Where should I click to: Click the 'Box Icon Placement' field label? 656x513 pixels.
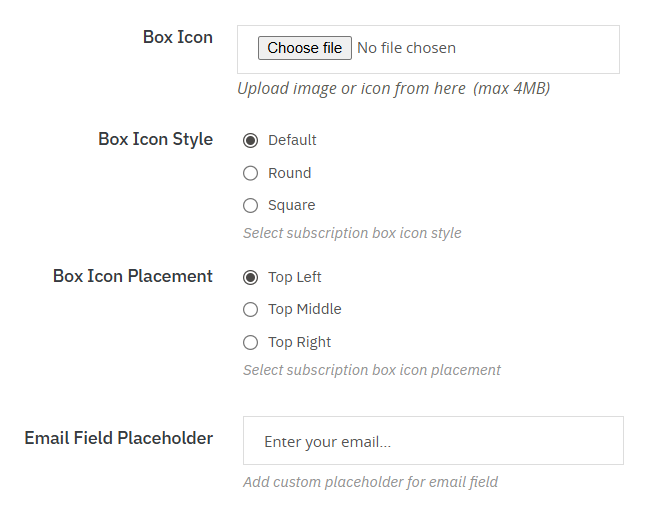pyautogui.click(x=133, y=276)
